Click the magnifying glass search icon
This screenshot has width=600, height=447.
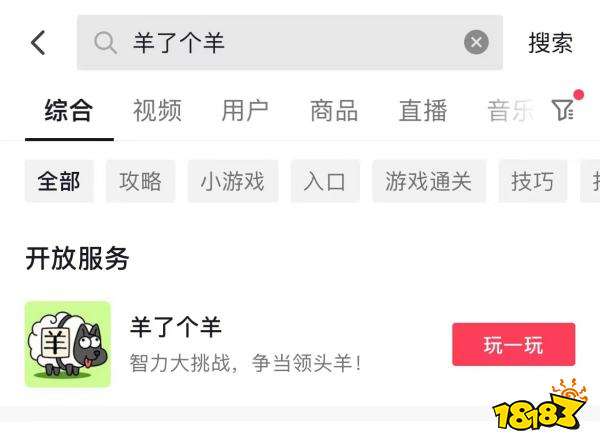coord(105,42)
